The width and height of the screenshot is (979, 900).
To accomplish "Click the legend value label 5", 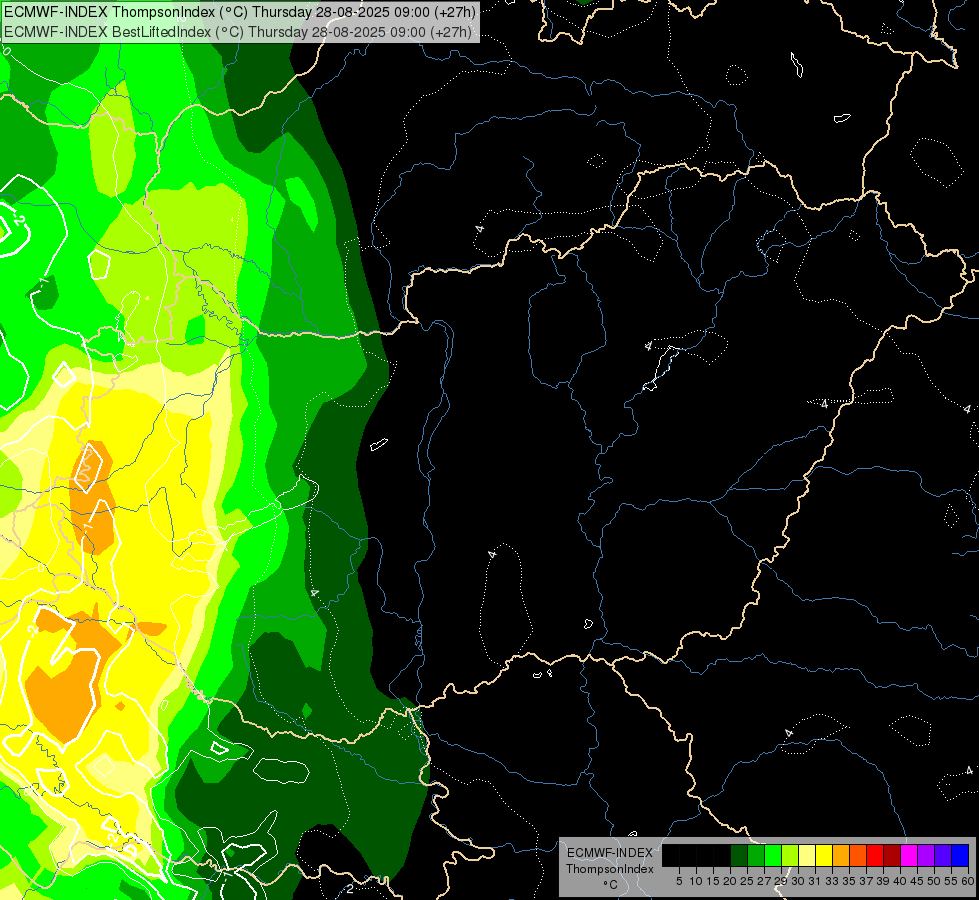I will (679, 881).
